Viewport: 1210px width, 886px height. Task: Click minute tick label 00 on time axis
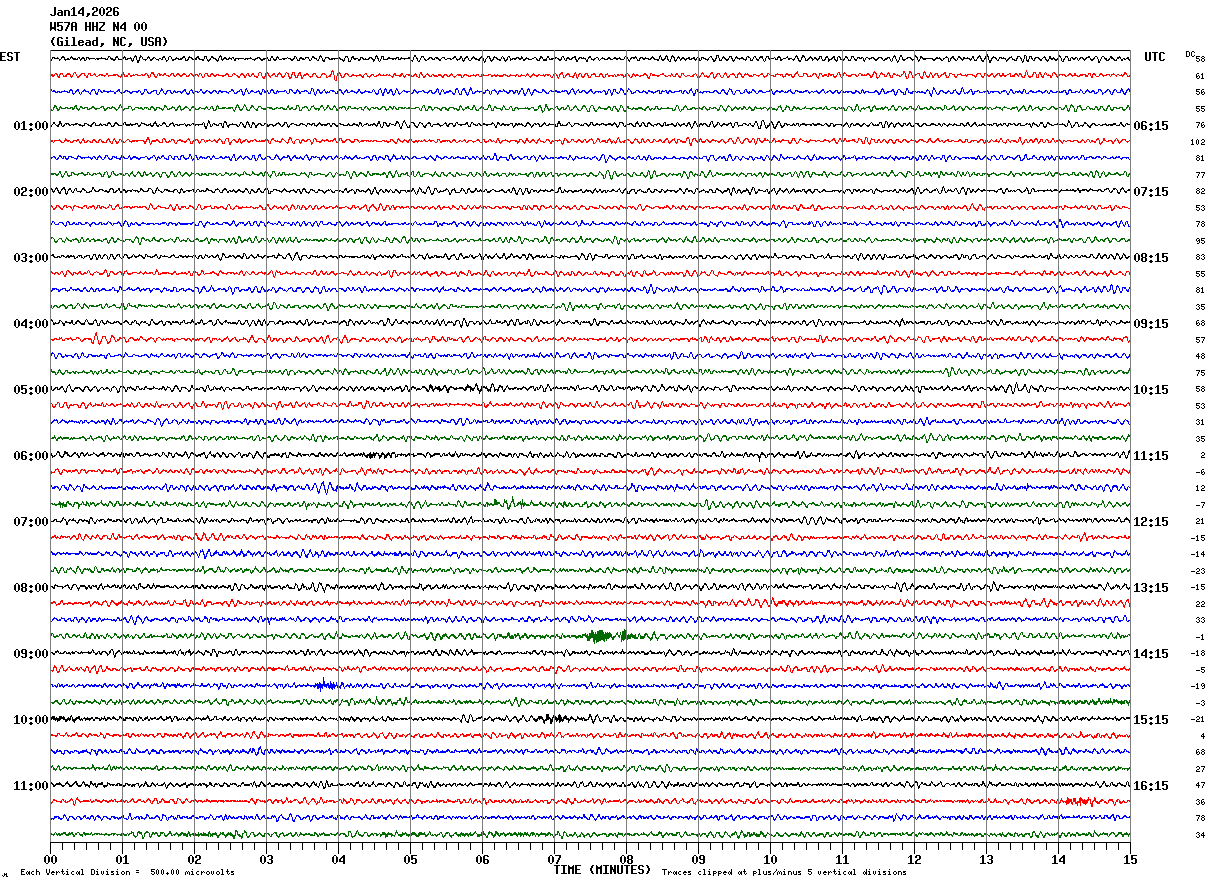(50, 859)
